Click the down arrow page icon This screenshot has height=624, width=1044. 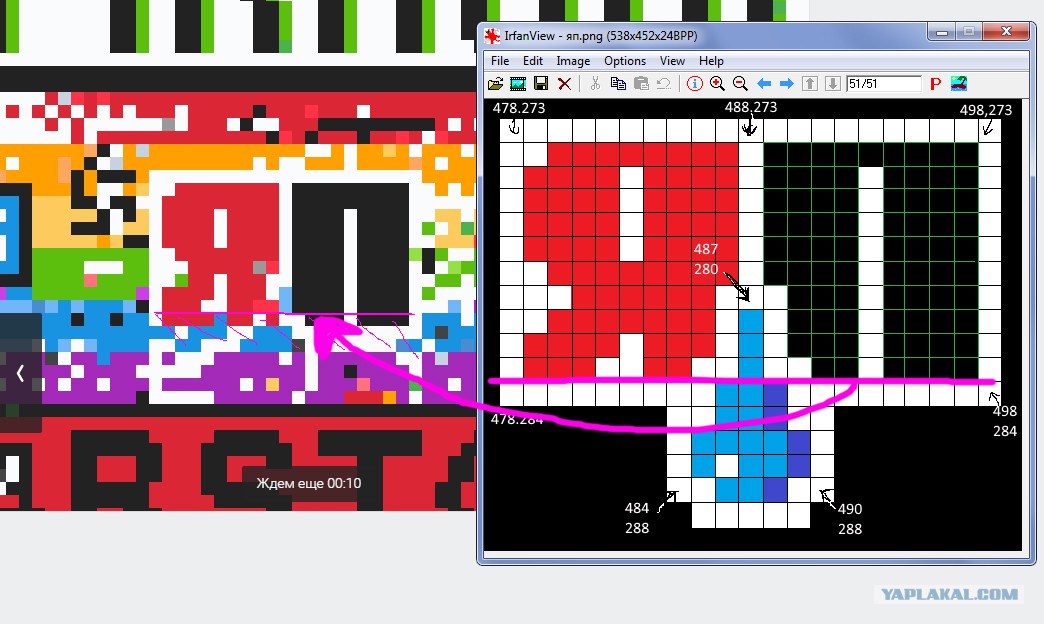tap(832, 83)
